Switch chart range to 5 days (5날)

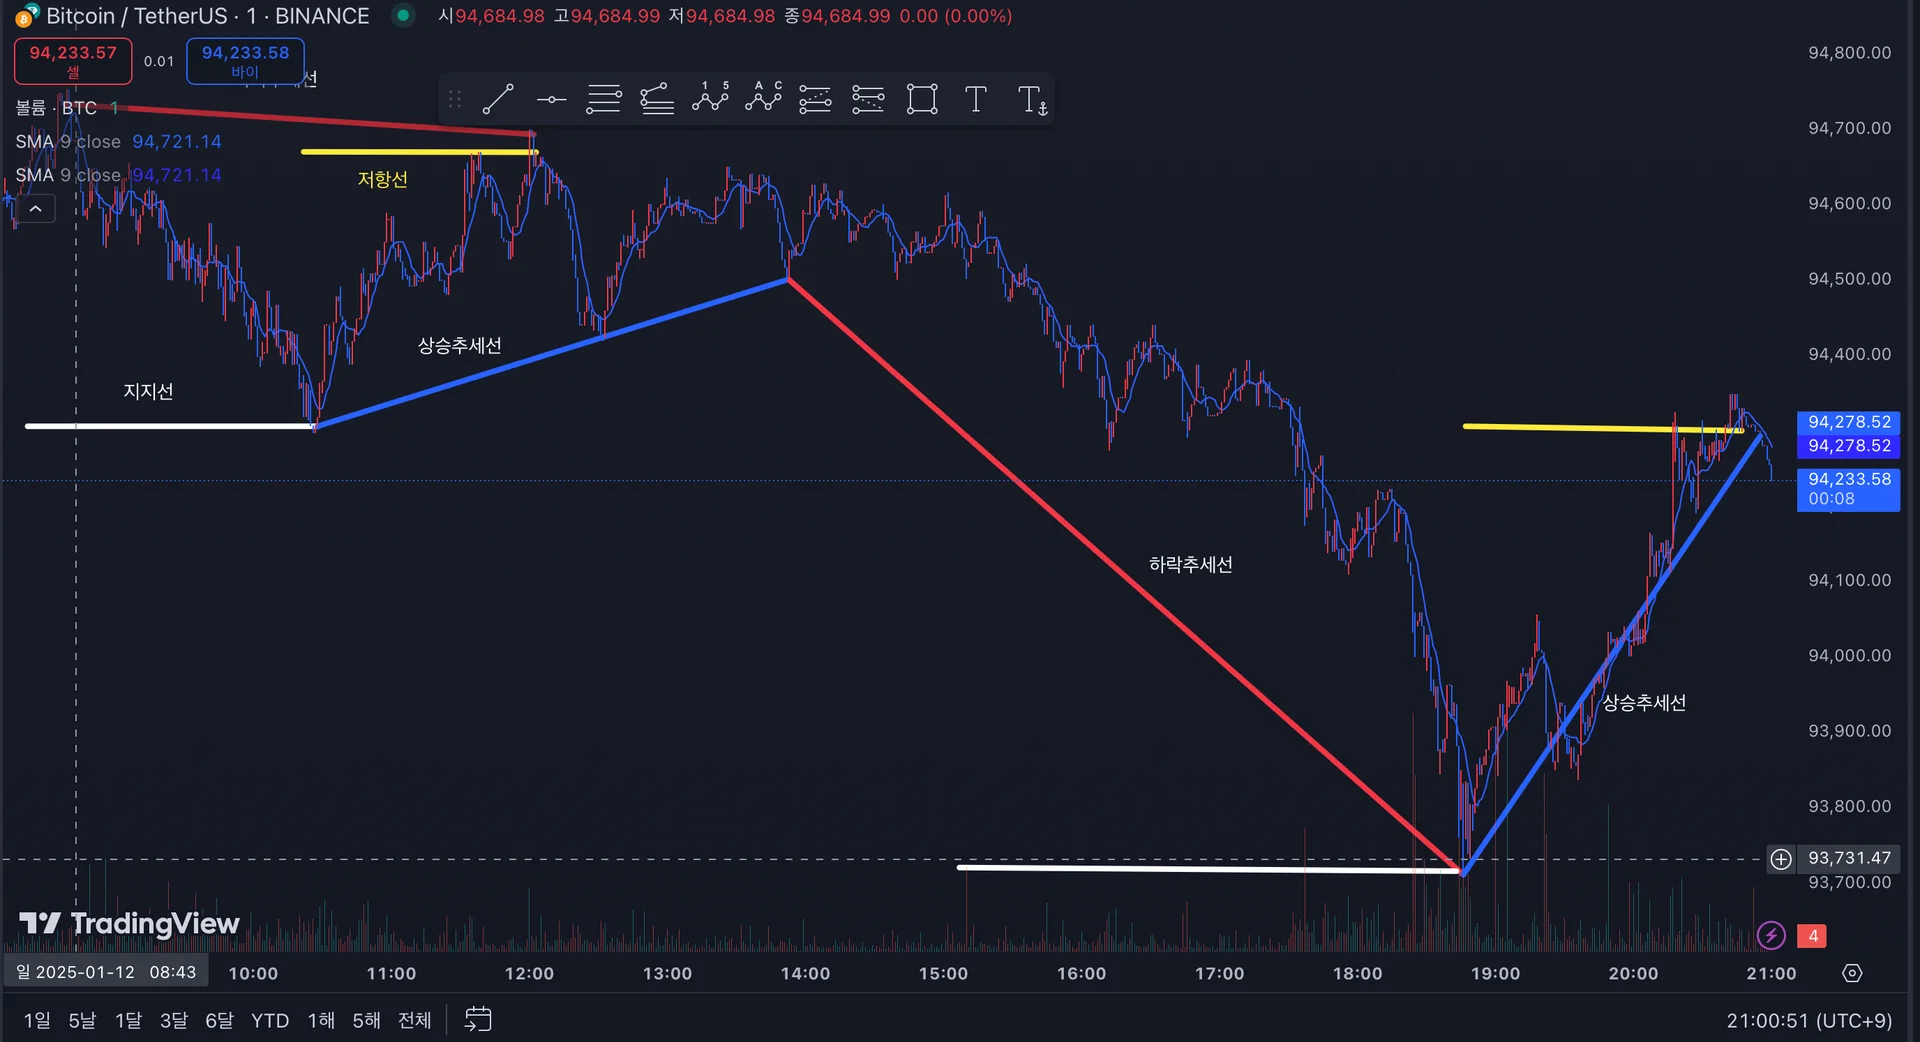[x=82, y=1020]
